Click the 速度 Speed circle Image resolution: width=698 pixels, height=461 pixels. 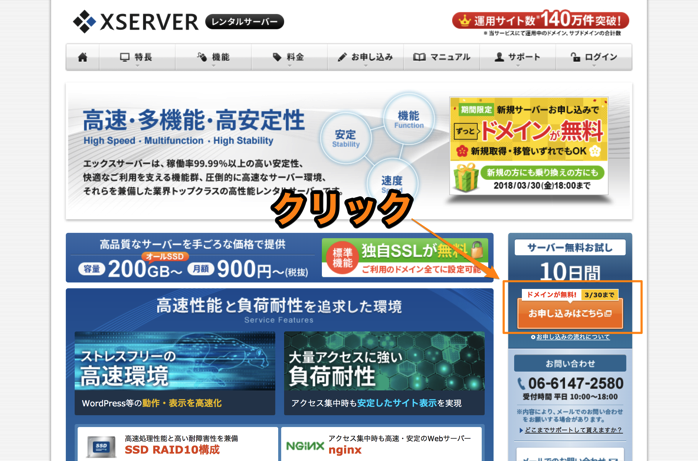coord(392,182)
